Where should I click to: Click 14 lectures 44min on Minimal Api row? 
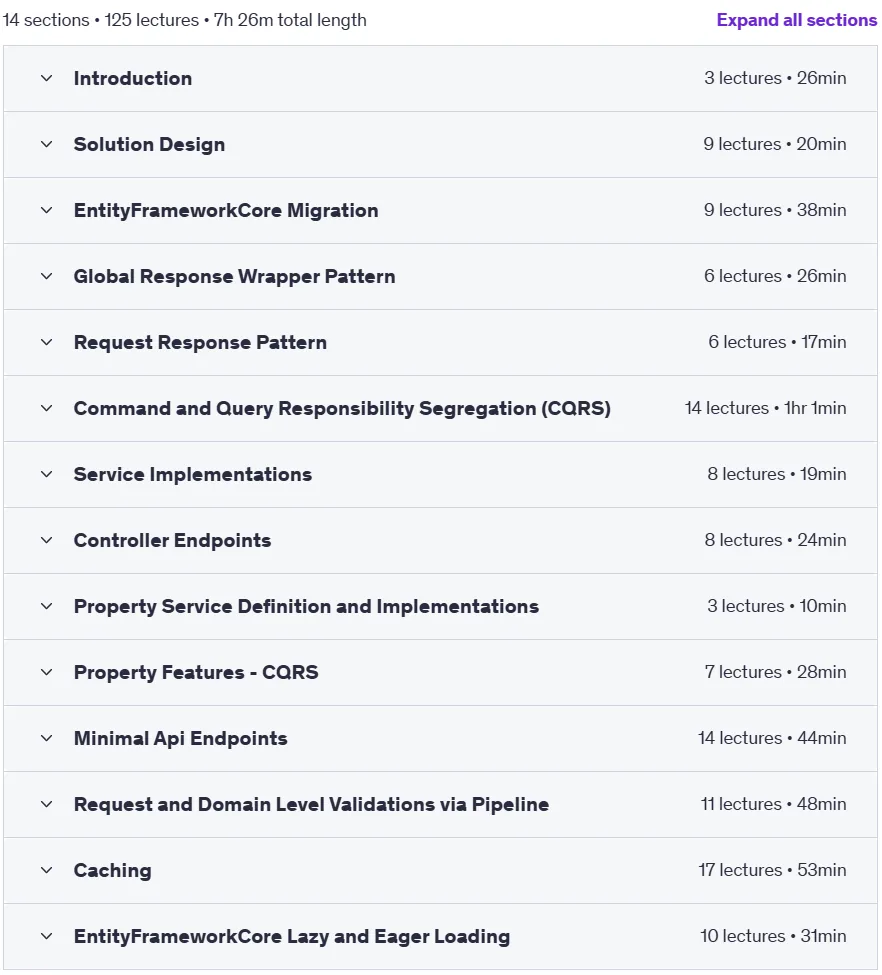point(772,738)
